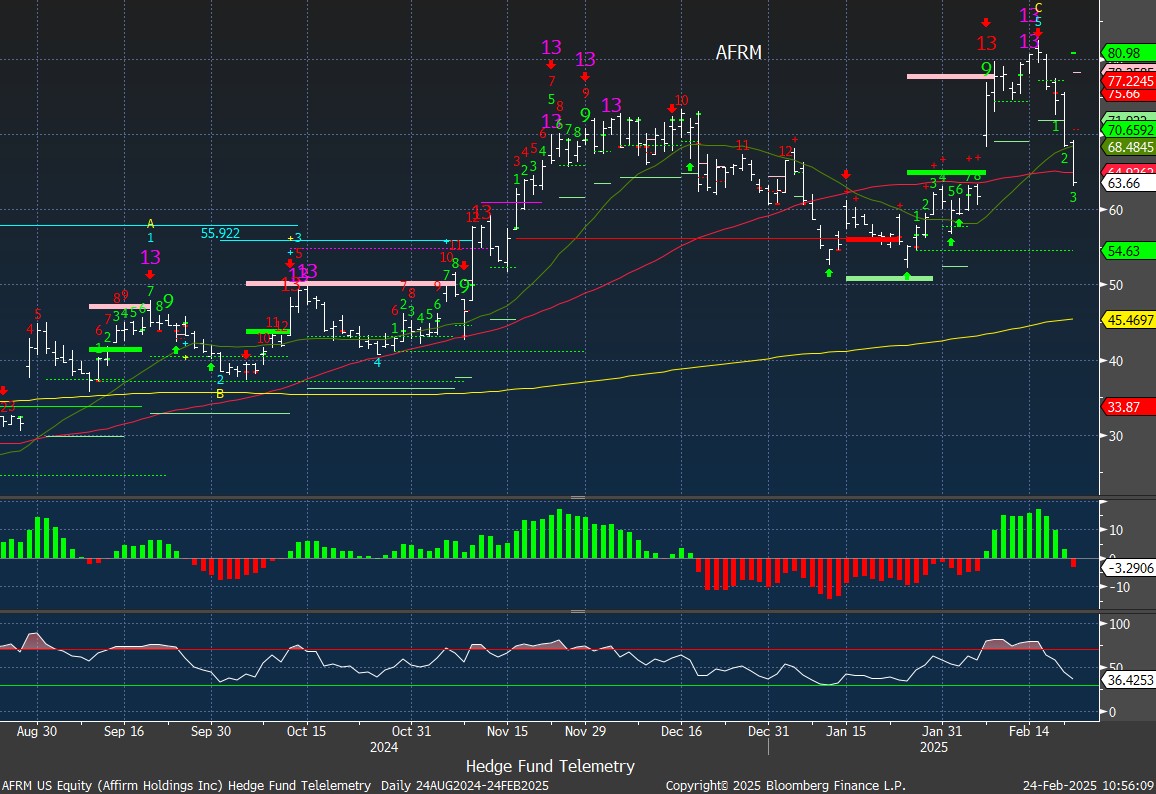Select the yellow A wave label

click(x=150, y=224)
